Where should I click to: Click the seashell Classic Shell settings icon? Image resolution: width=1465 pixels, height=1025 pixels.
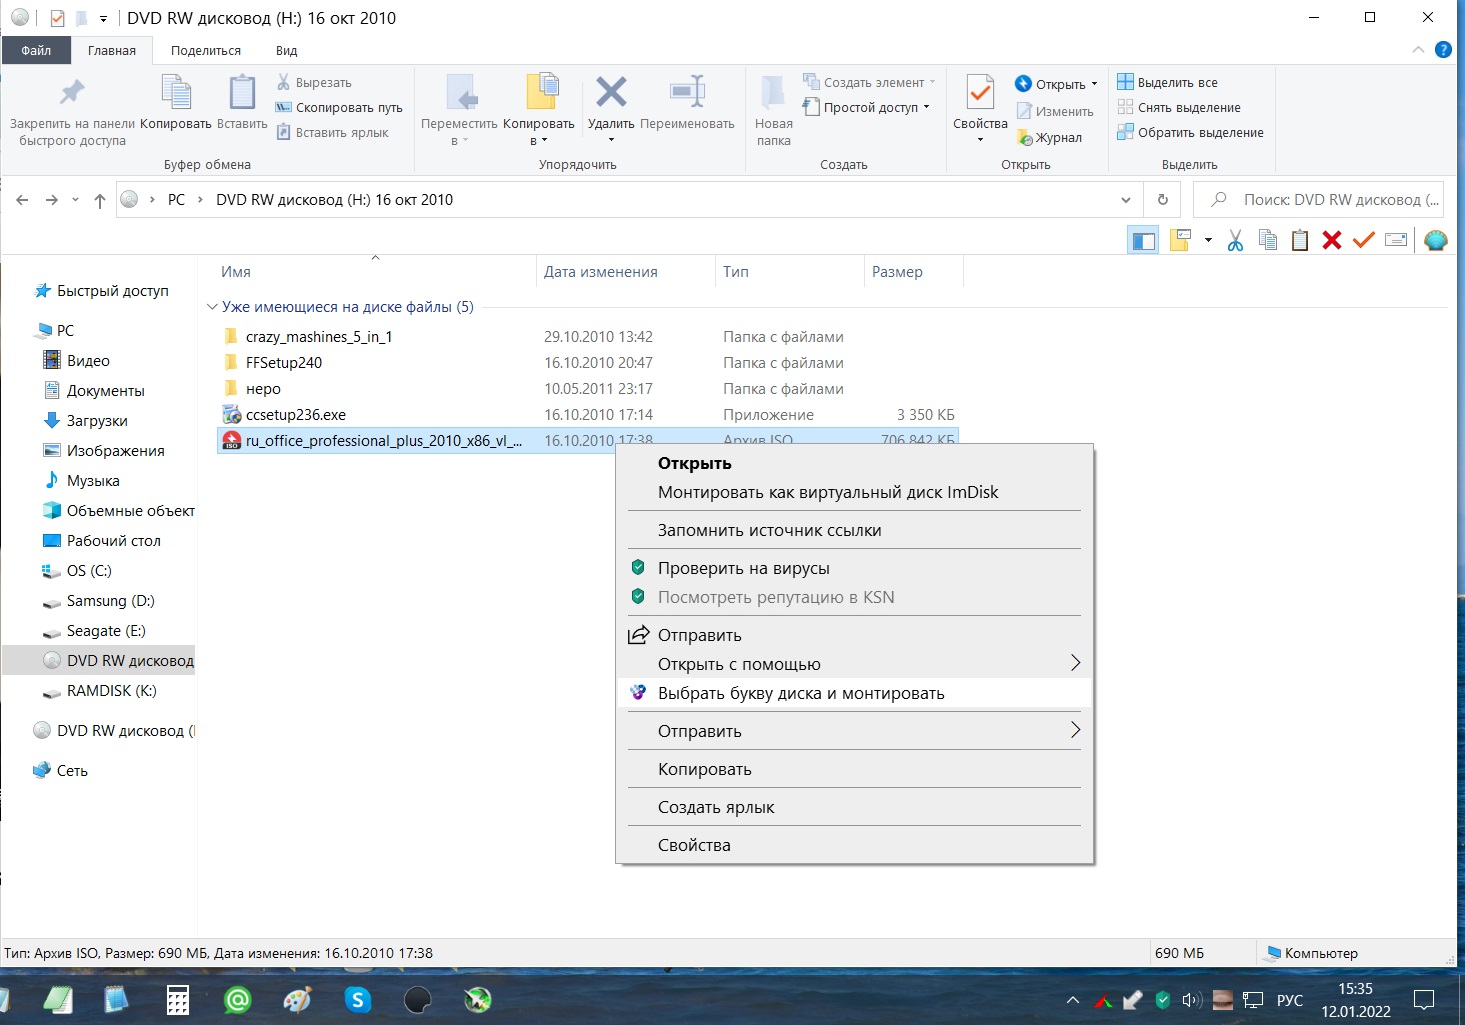1436,240
